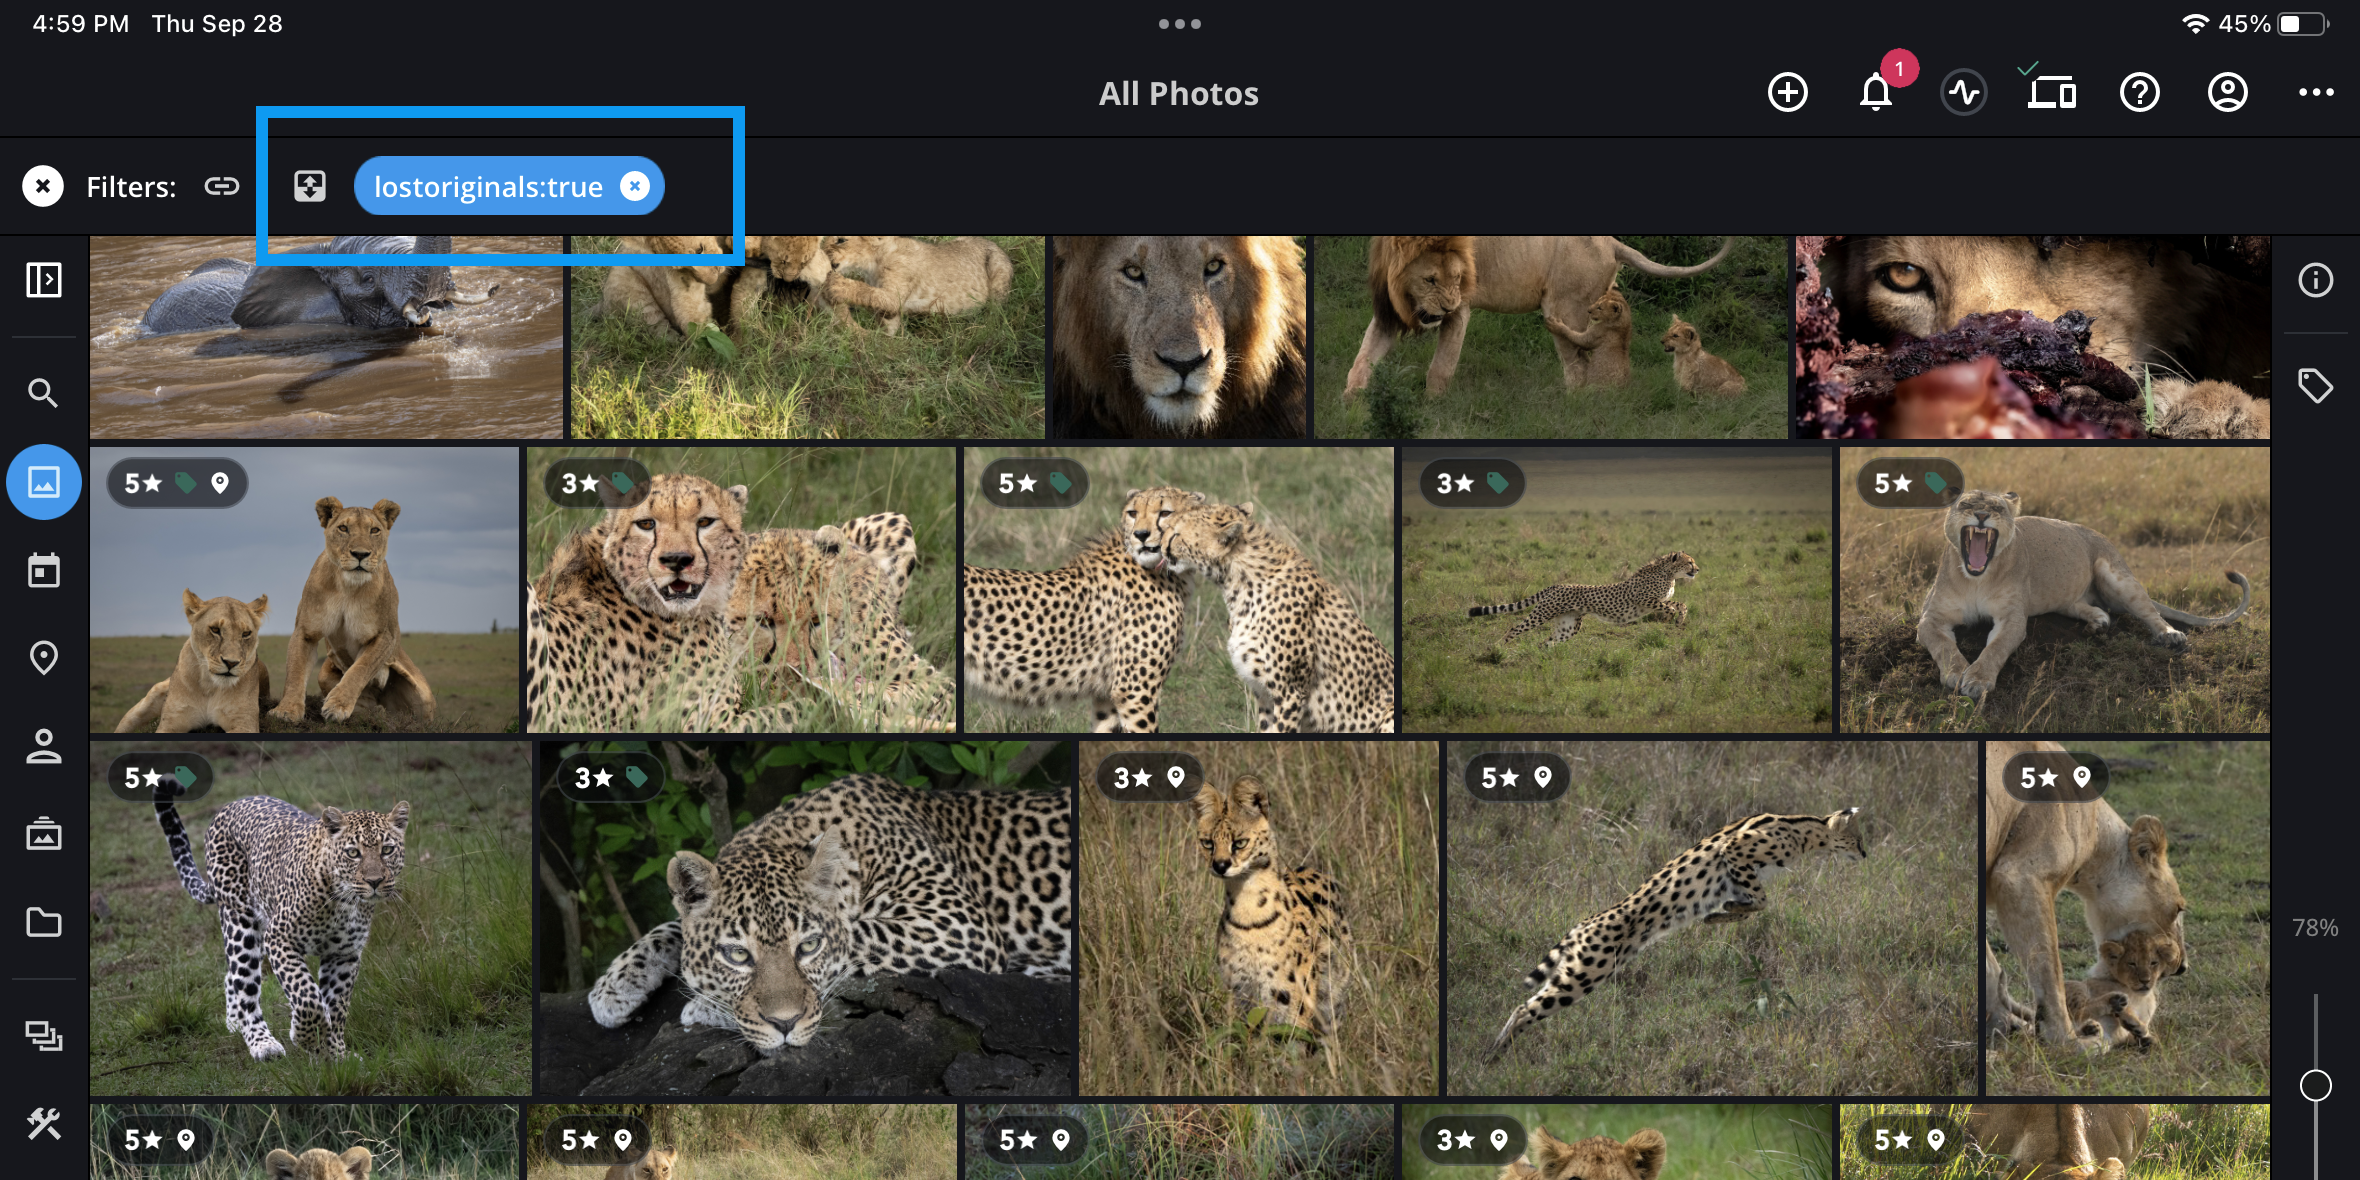Select the photos view tab in sidebar
Screen dimensions: 2360x1180
click(x=43, y=482)
